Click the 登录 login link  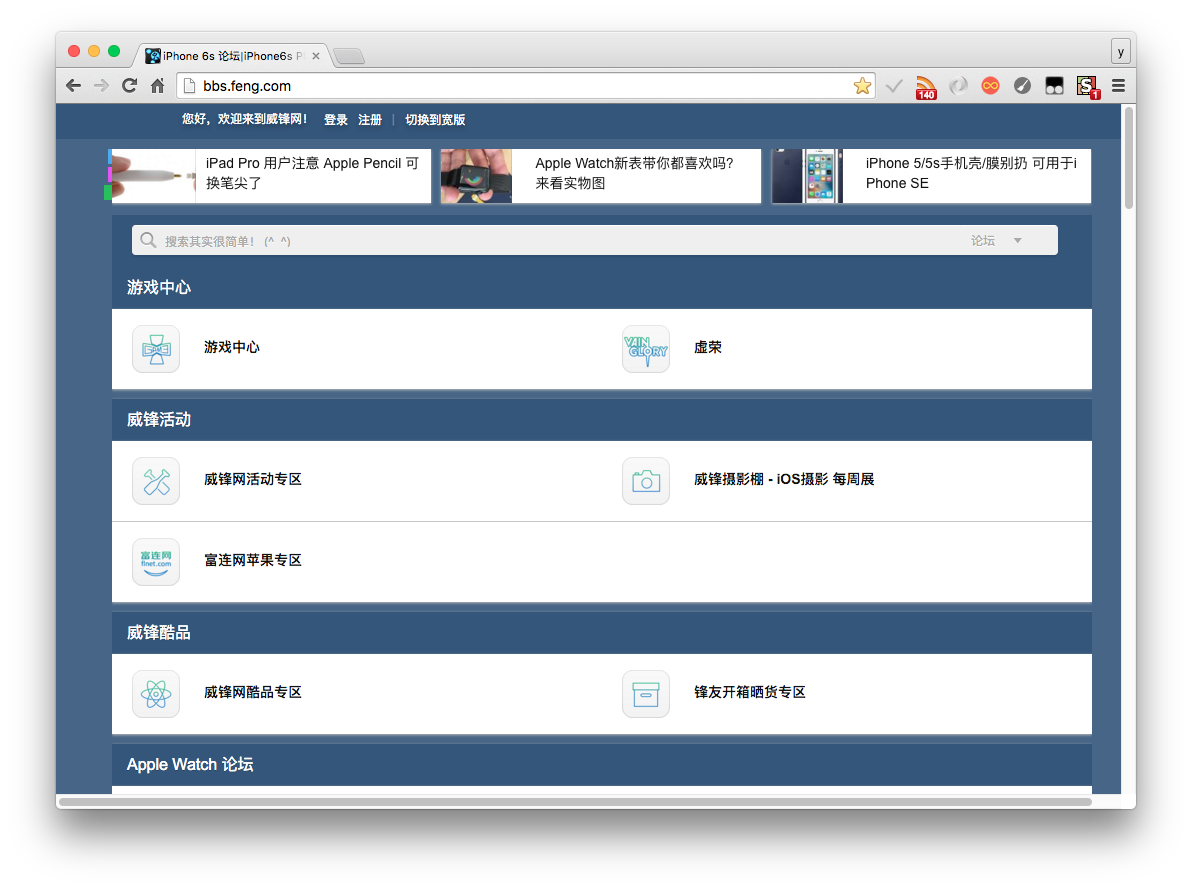(335, 119)
